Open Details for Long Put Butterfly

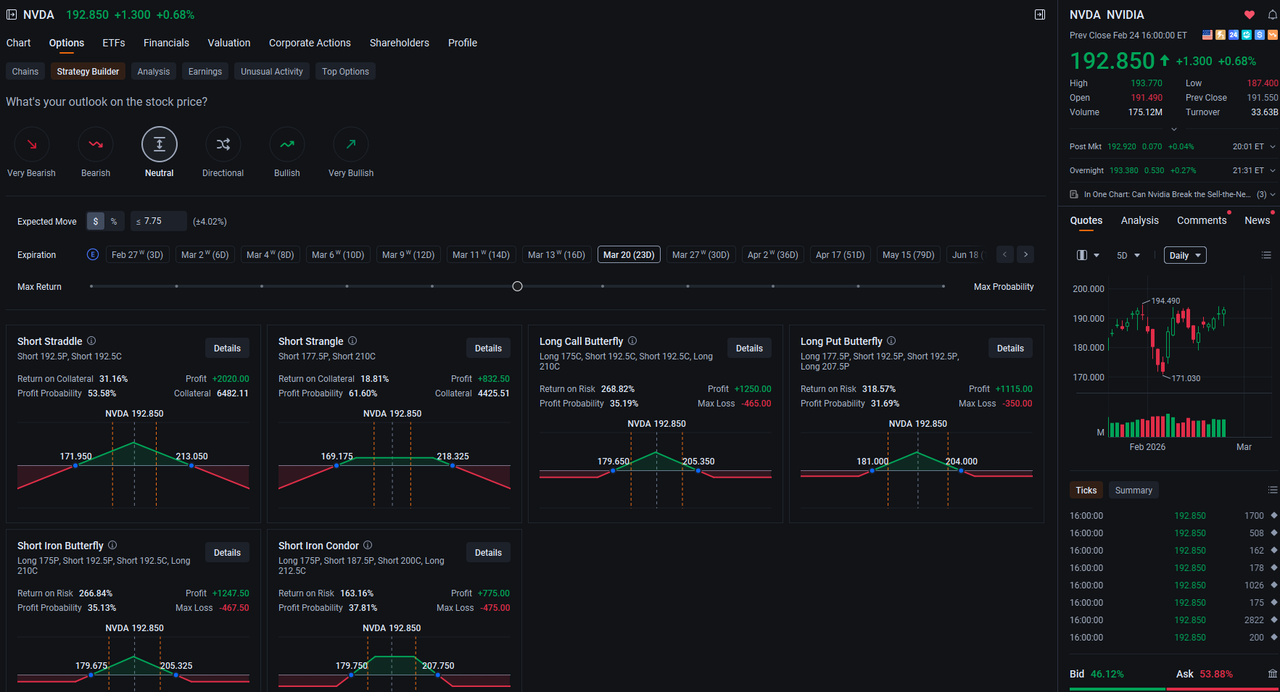click(x=1010, y=348)
